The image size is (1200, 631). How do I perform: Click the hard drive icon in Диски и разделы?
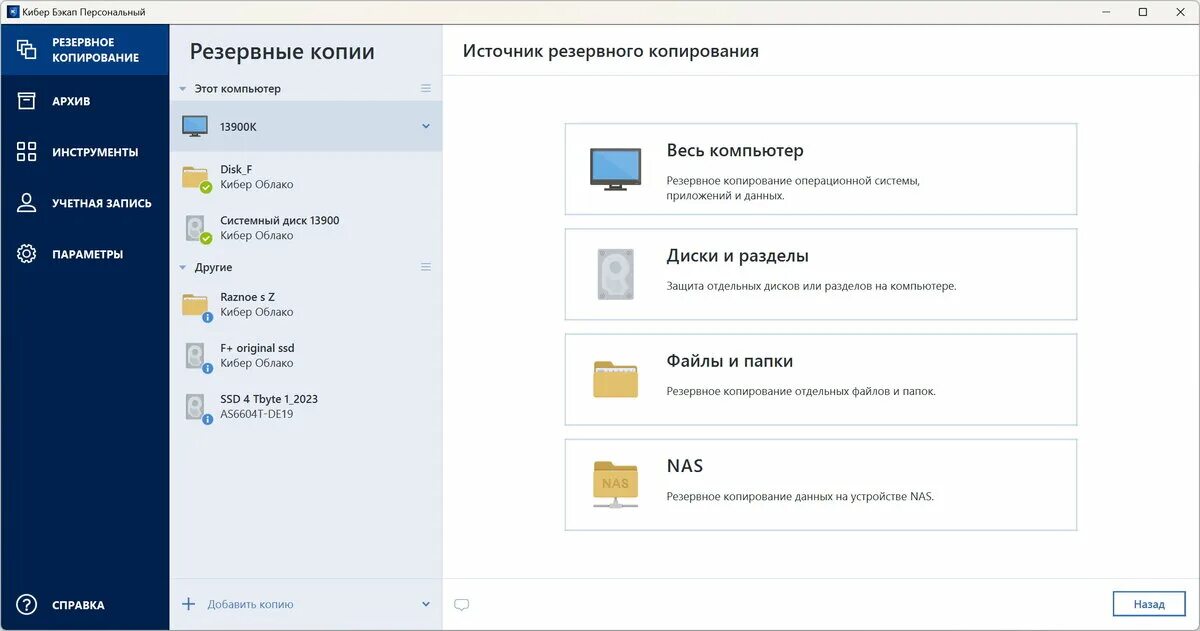615,274
